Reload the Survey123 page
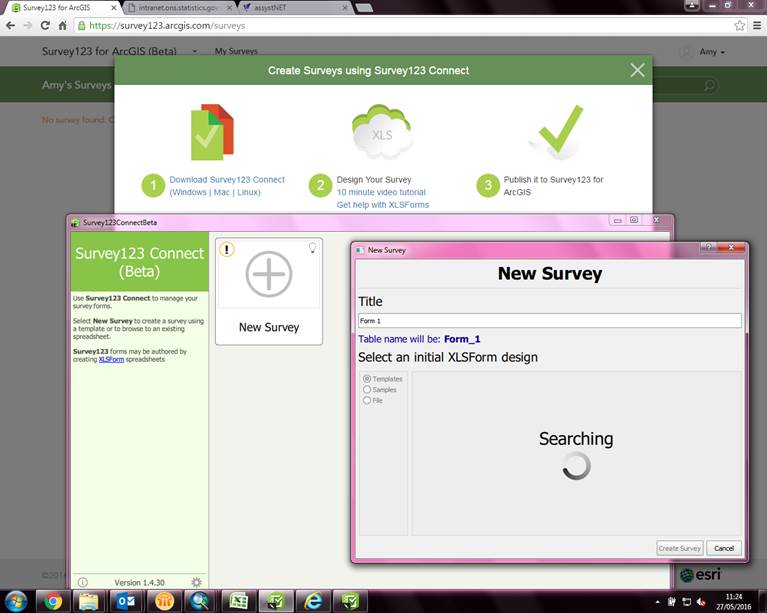The image size is (767, 613). coord(45,25)
